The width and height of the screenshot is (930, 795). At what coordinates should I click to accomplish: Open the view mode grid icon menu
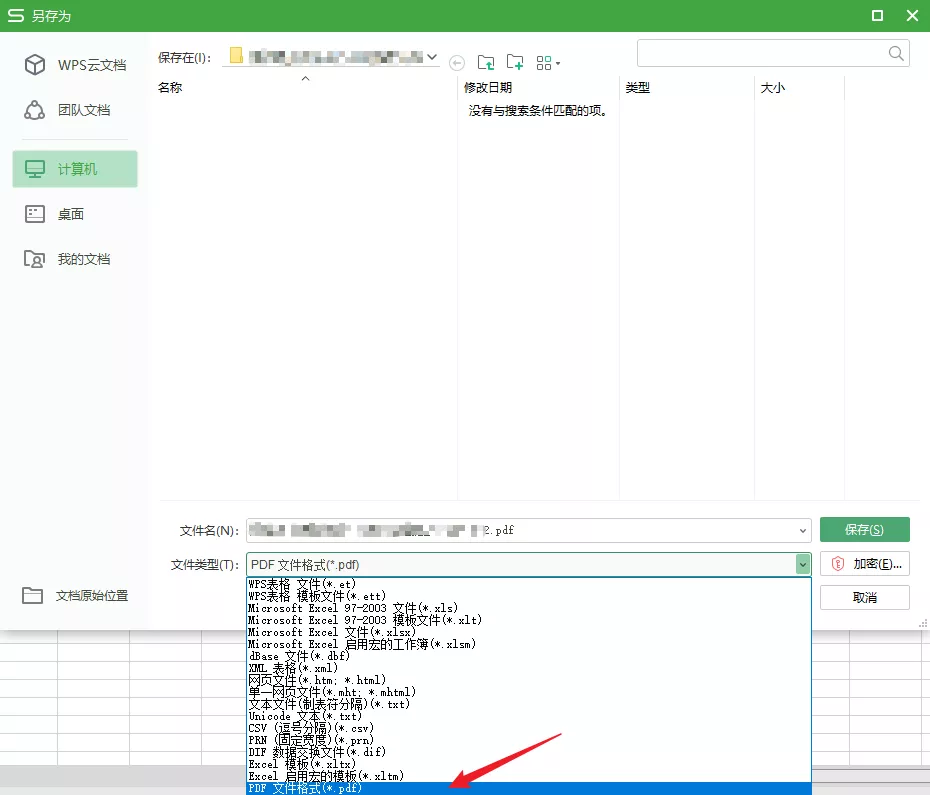pos(547,63)
